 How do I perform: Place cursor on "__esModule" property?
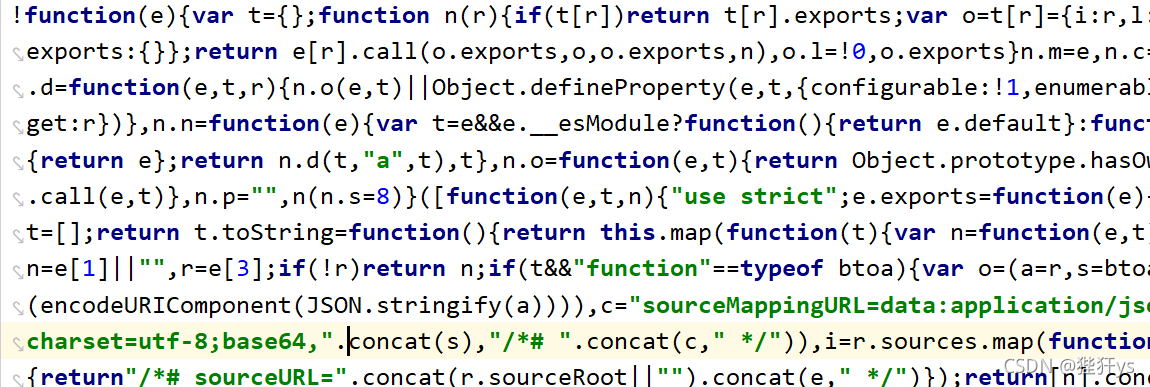[x=601, y=124]
